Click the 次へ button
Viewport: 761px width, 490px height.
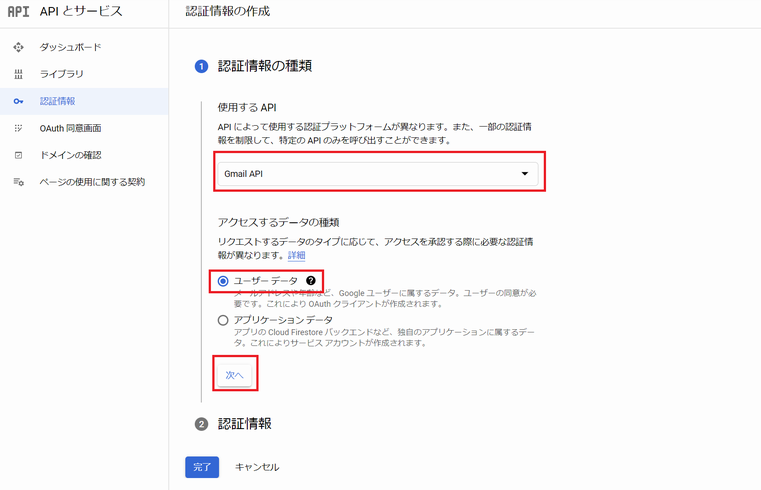pos(234,375)
